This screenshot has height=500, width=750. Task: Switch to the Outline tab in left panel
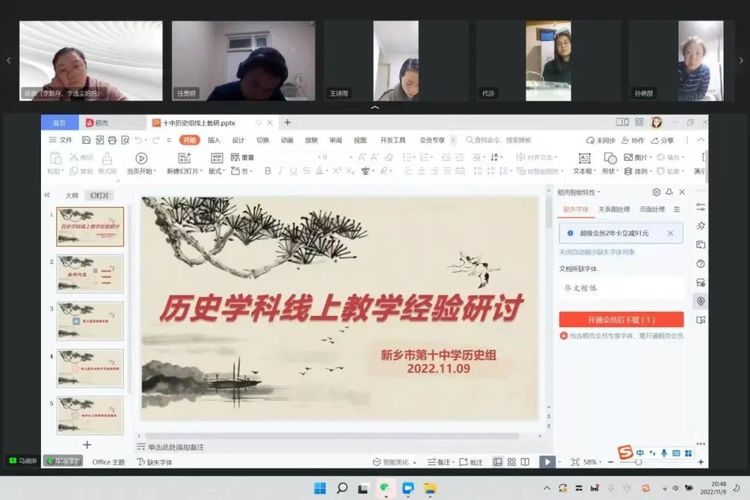click(72, 195)
